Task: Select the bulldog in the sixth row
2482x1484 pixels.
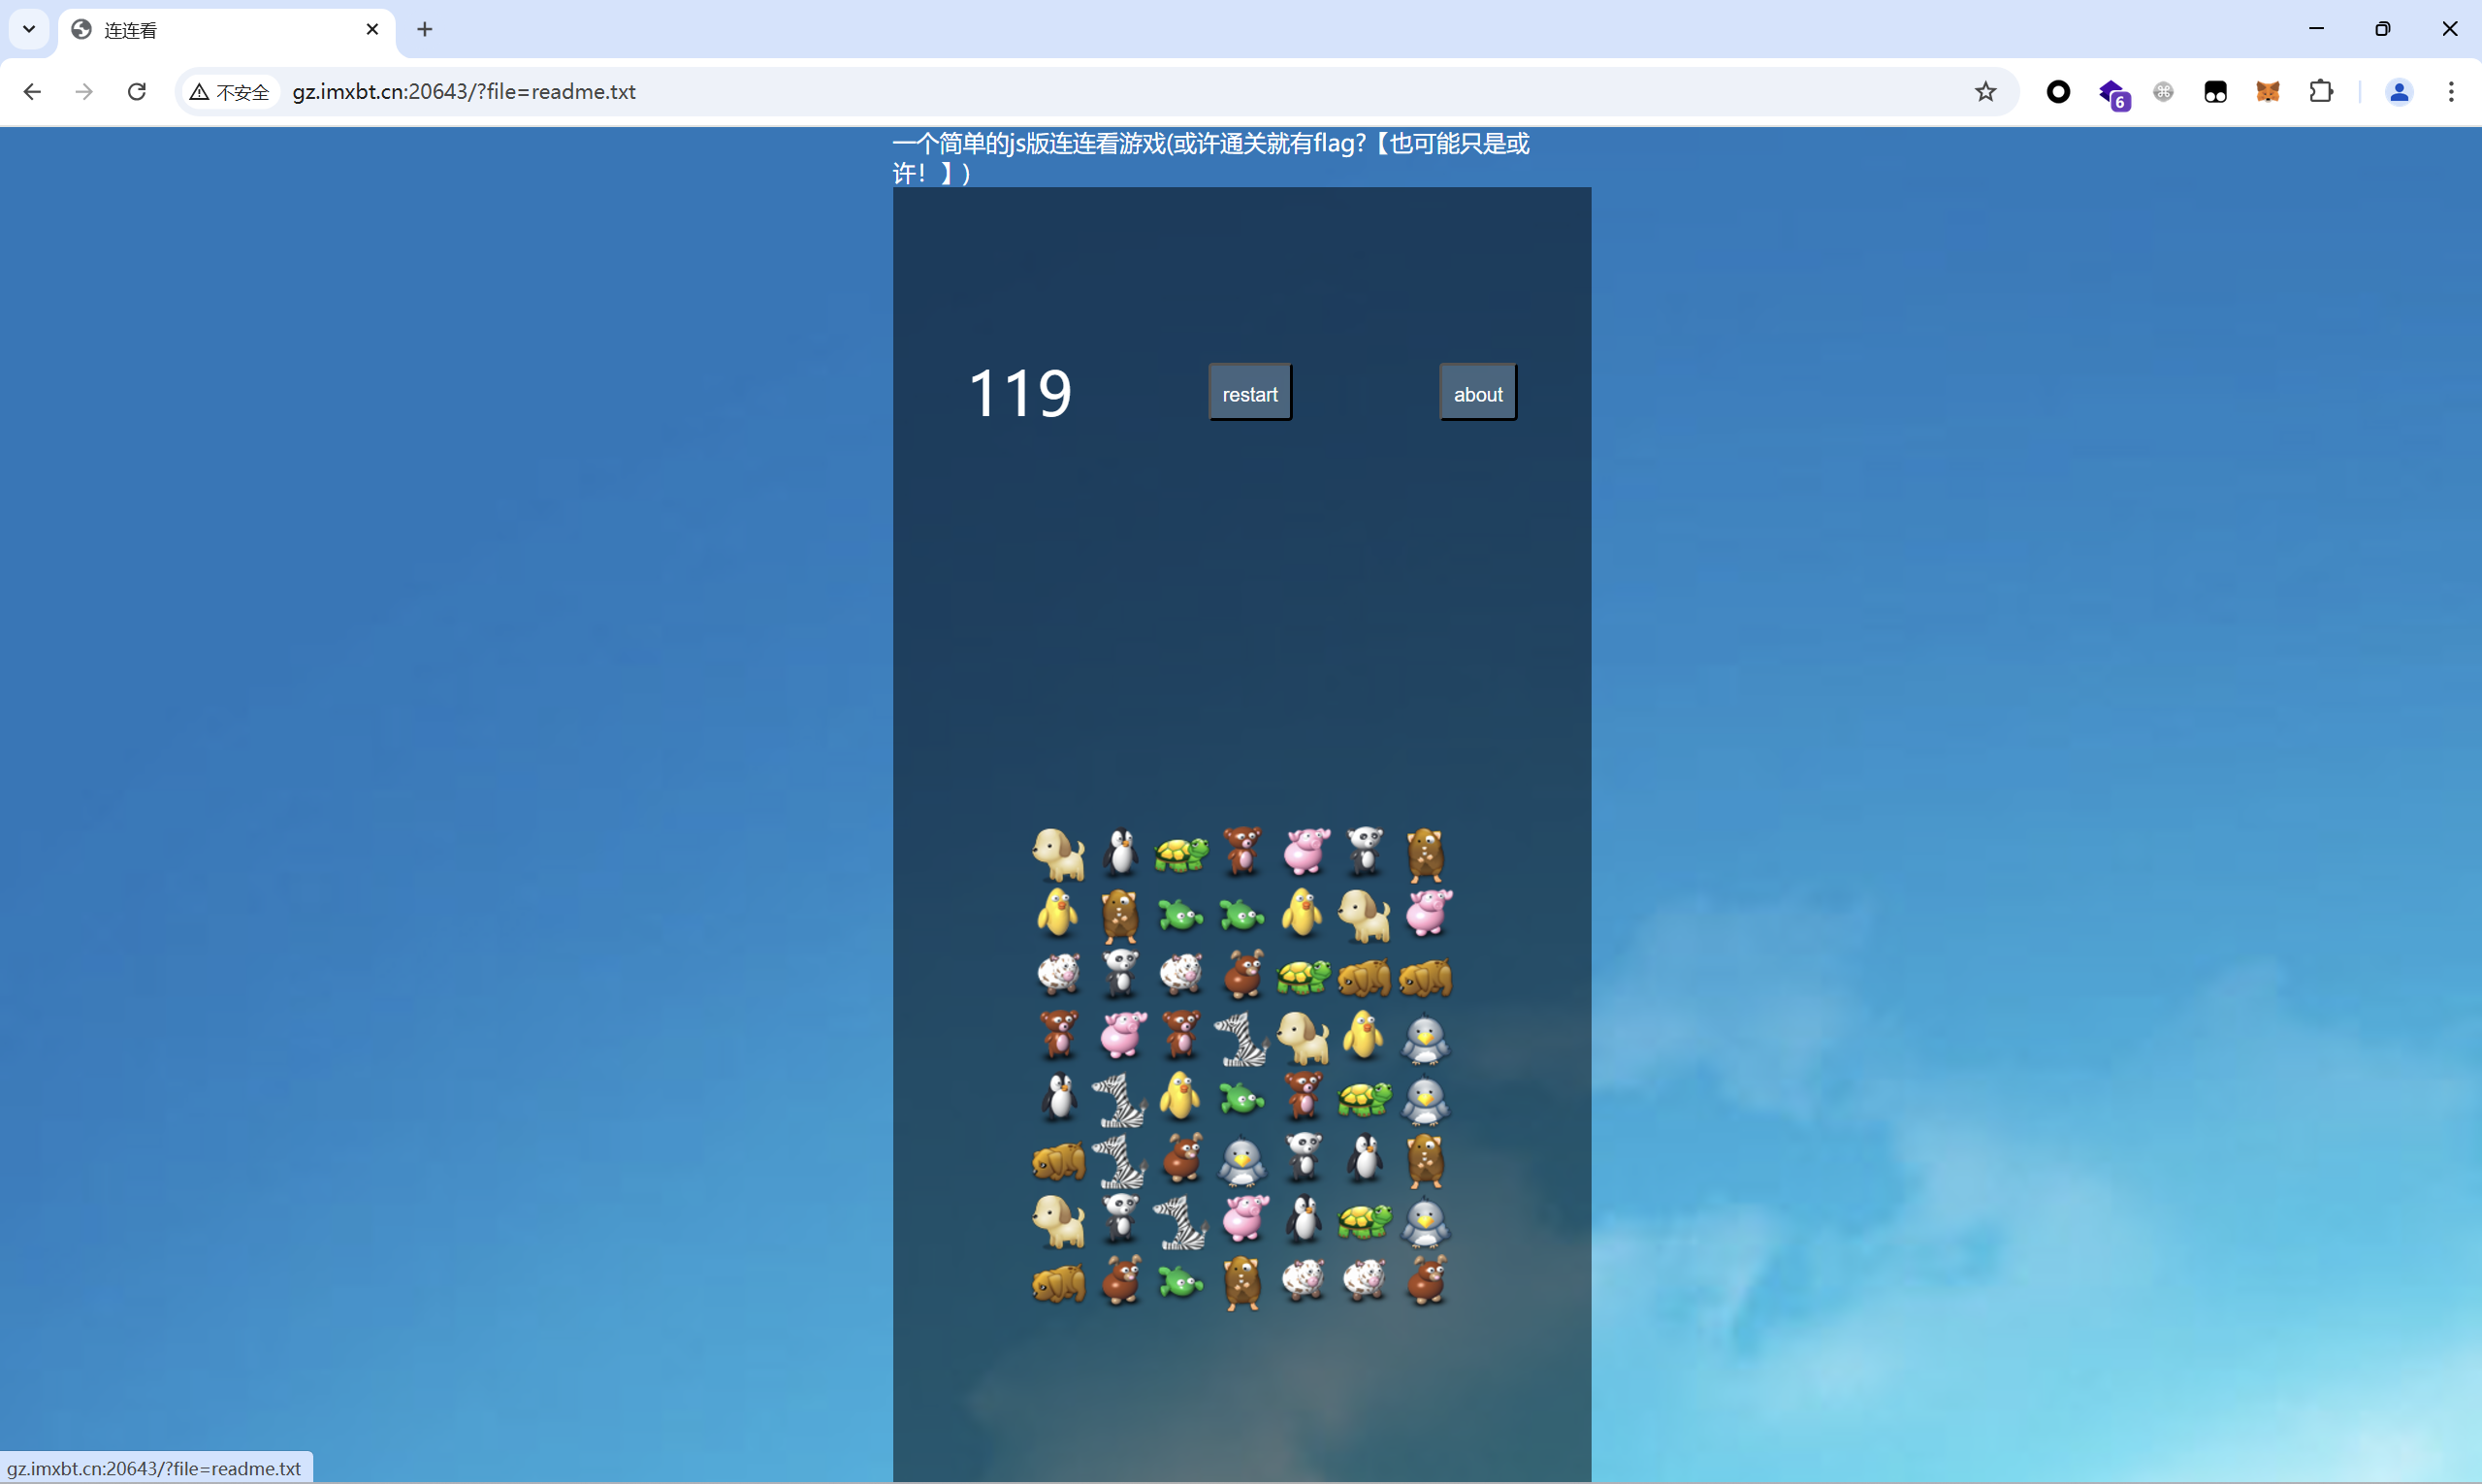Action: pyautogui.click(x=1059, y=1161)
